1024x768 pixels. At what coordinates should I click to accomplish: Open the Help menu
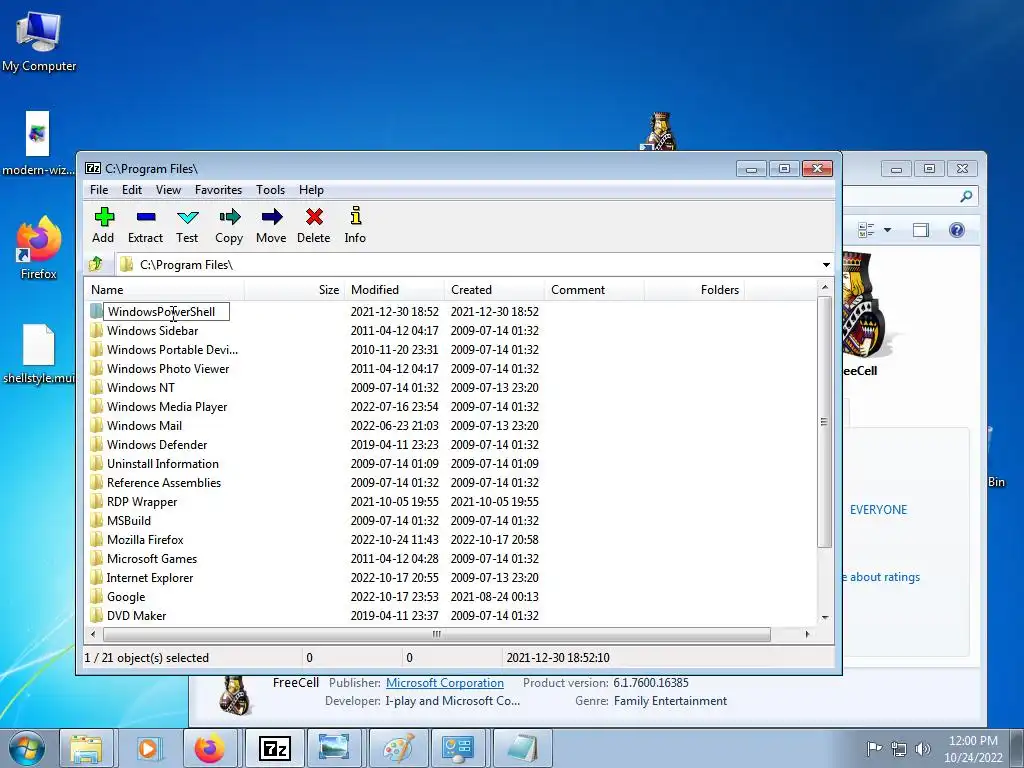(312, 189)
